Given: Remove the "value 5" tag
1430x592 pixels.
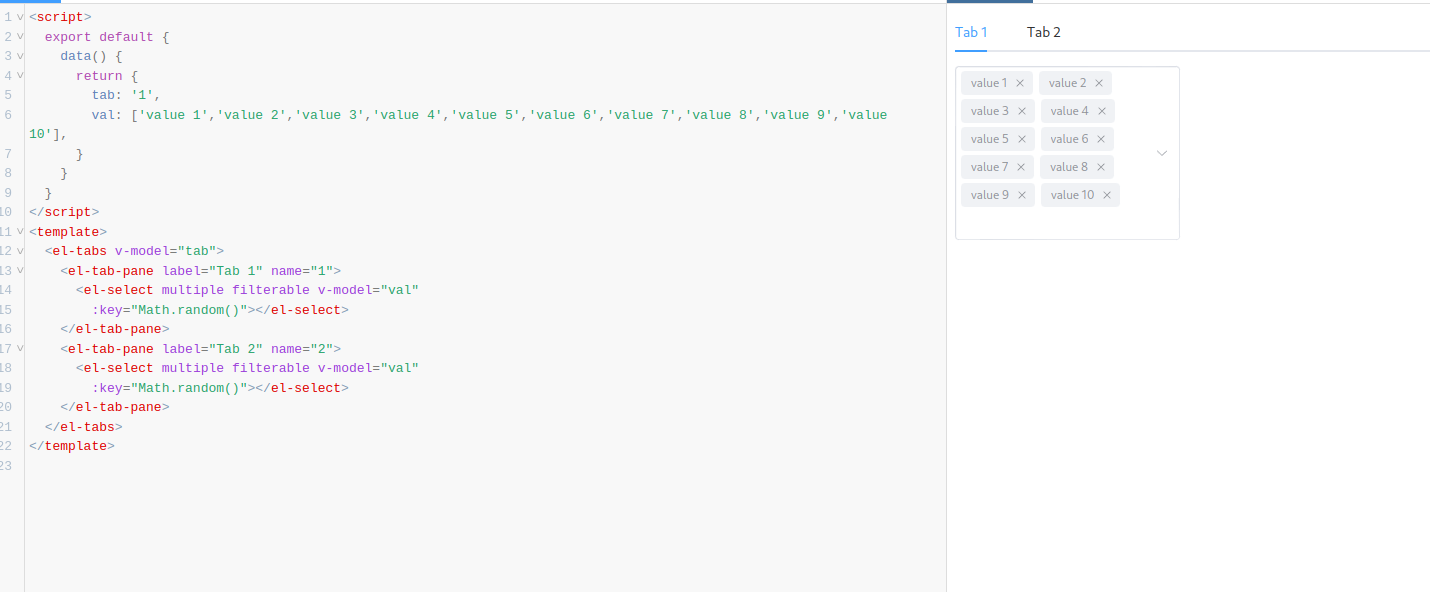Looking at the screenshot, I should coord(1021,139).
